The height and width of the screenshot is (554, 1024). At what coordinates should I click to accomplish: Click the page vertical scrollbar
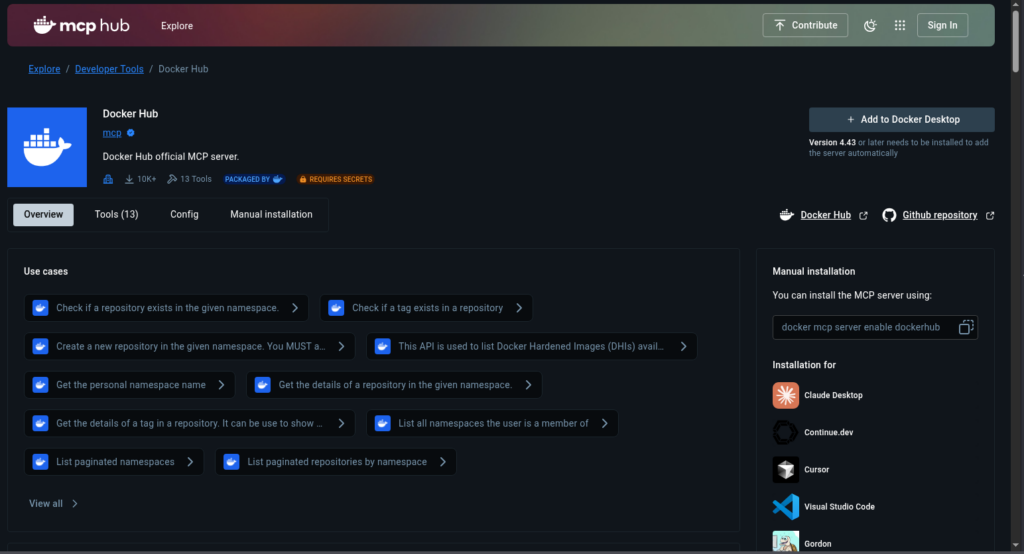click(x=1015, y=39)
